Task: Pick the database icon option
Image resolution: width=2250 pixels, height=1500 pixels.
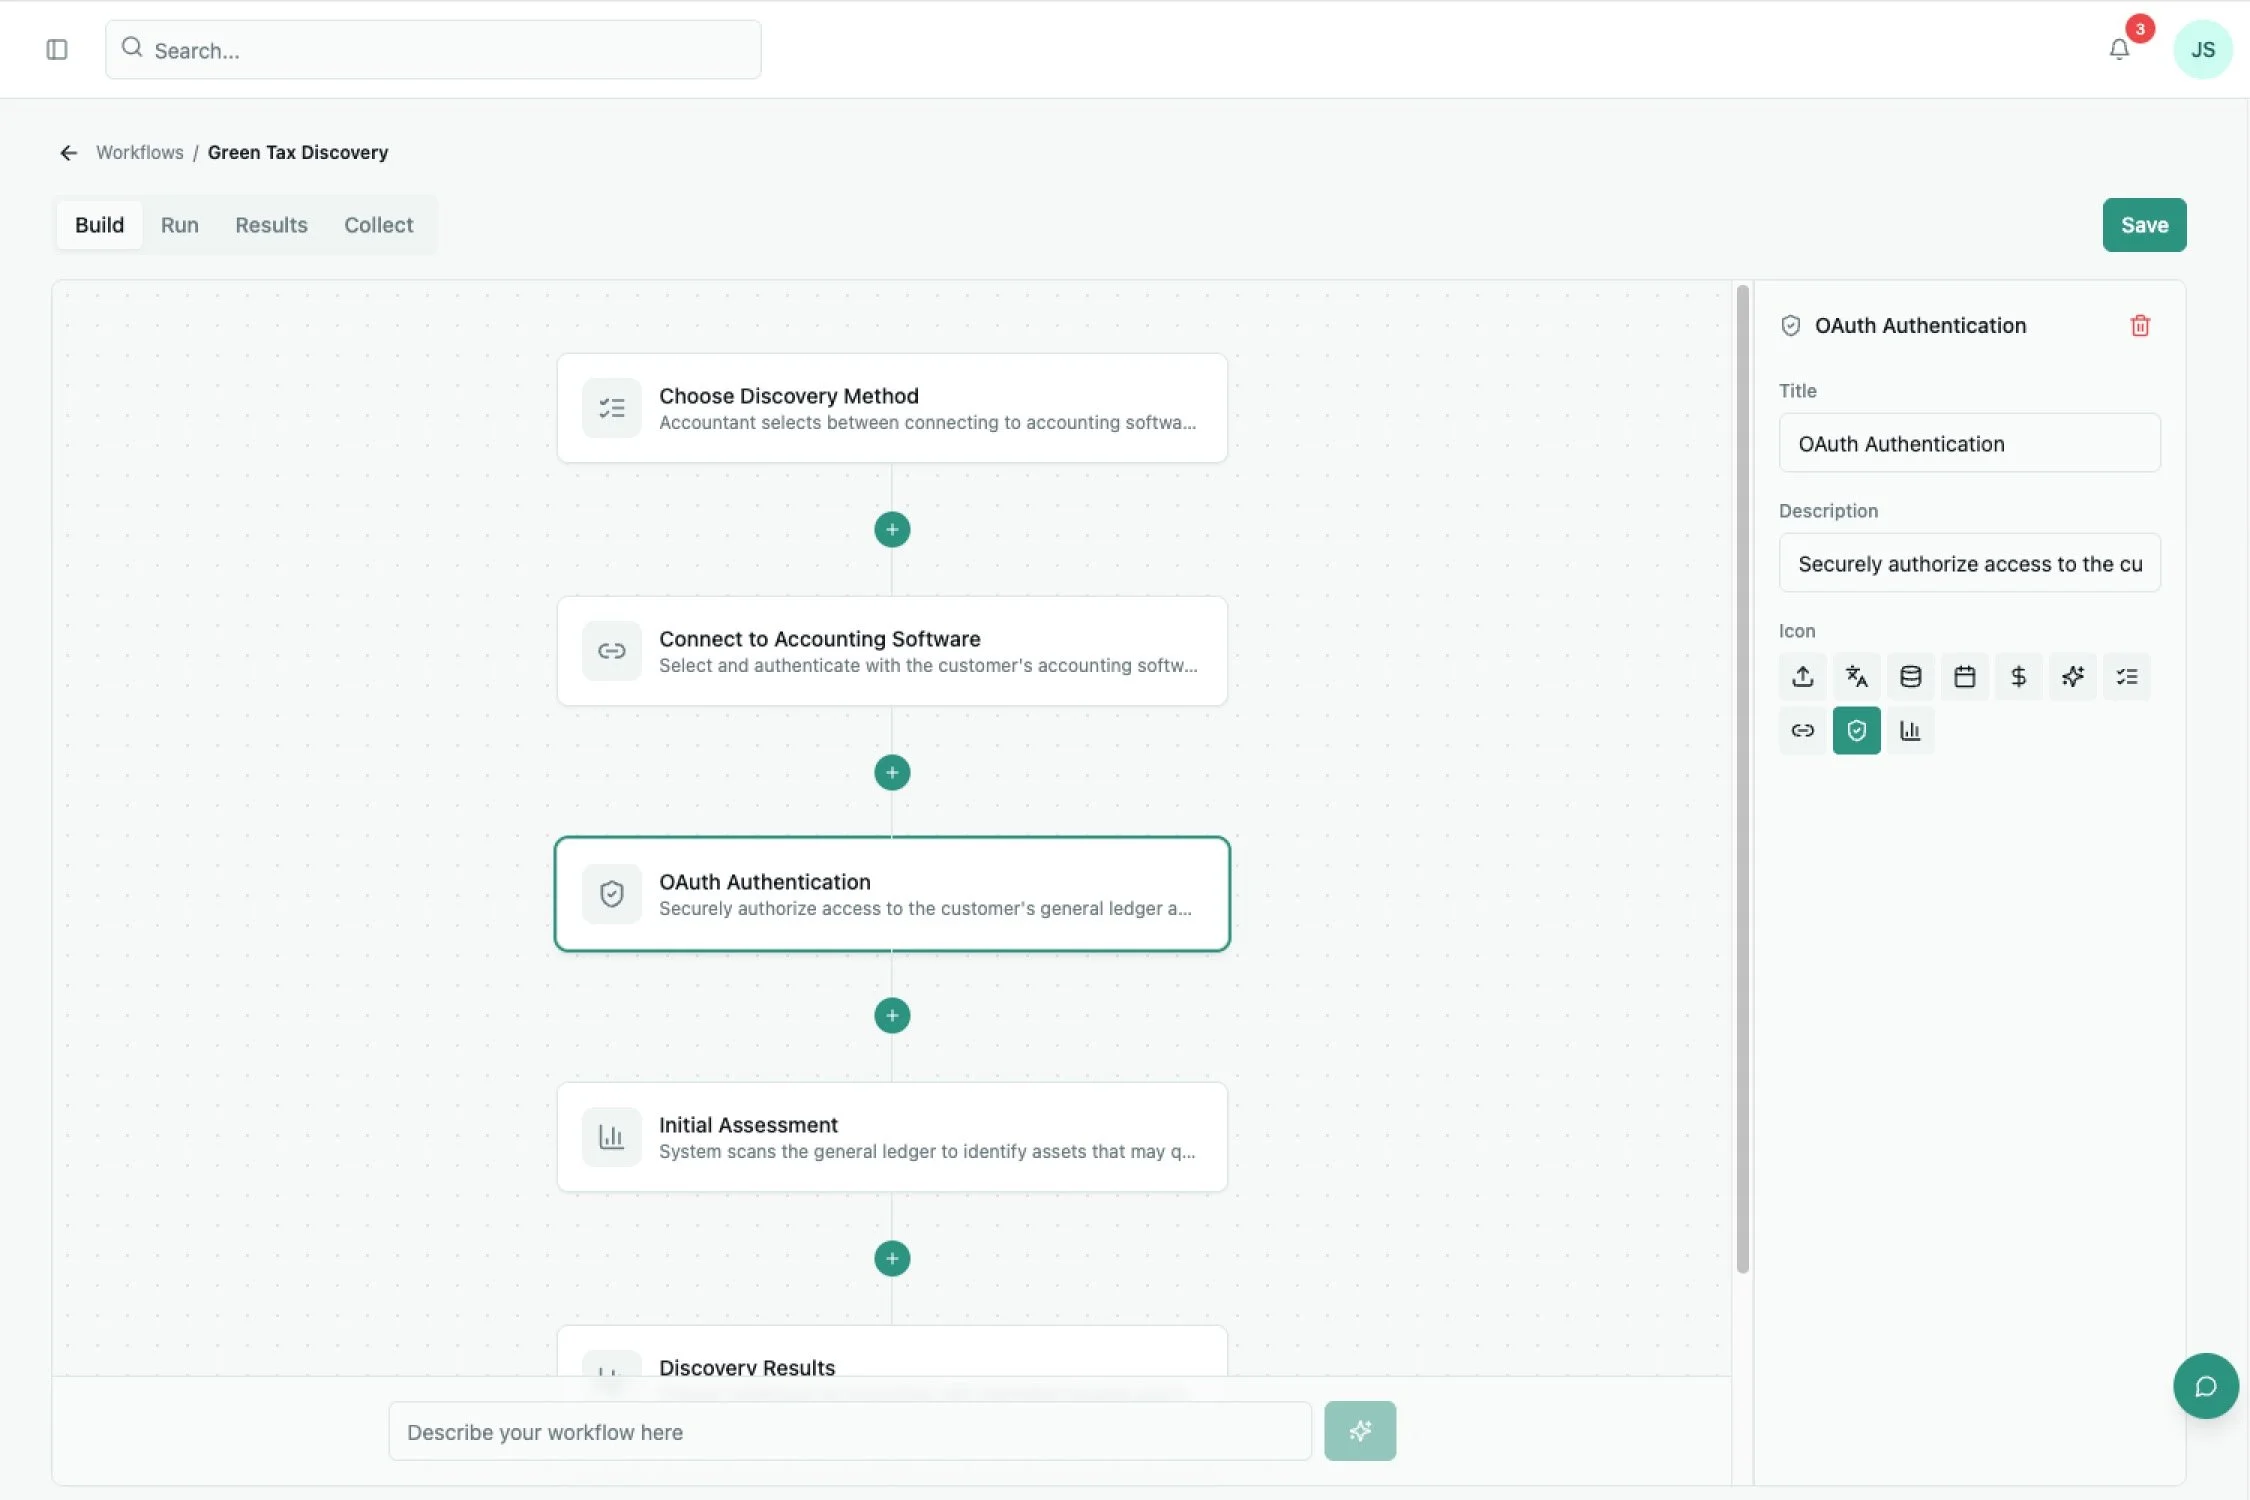Action: pos(1910,677)
